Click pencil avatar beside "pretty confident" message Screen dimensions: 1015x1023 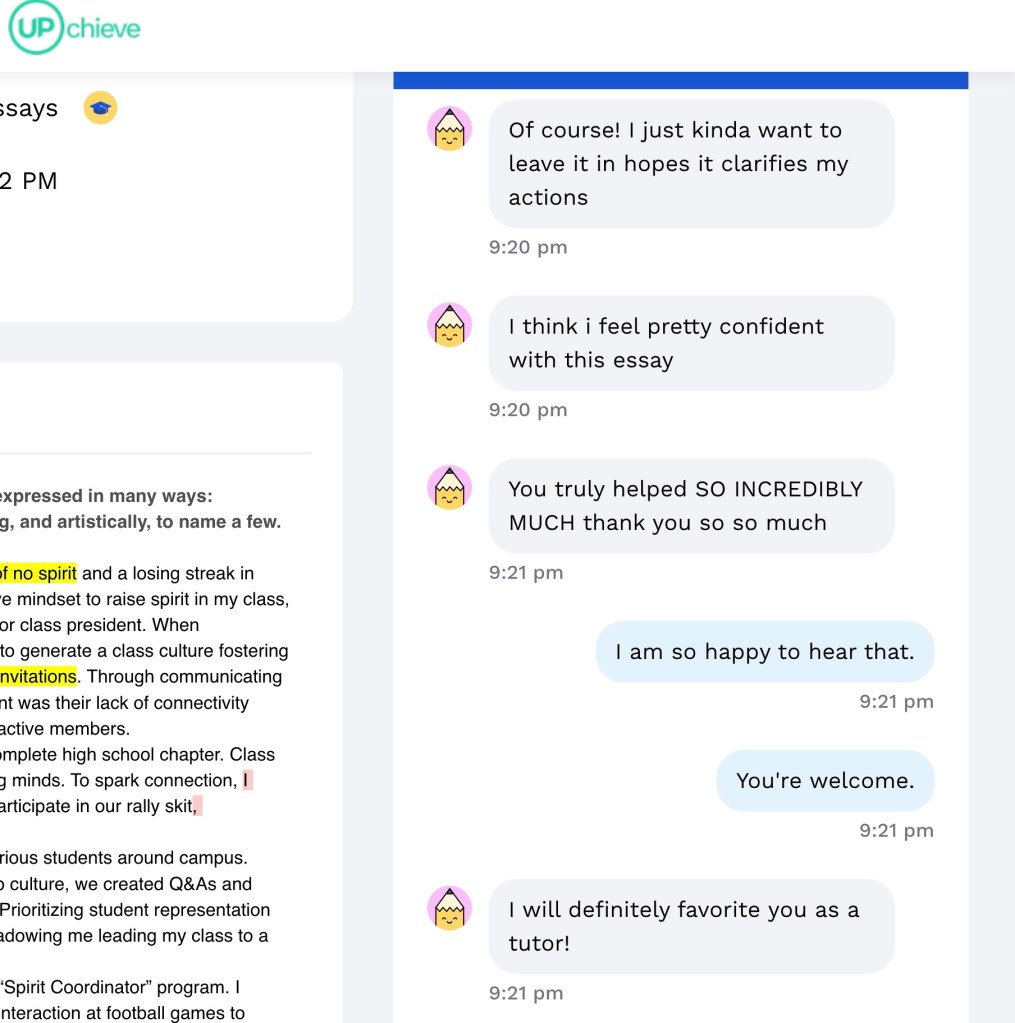pyautogui.click(x=449, y=325)
